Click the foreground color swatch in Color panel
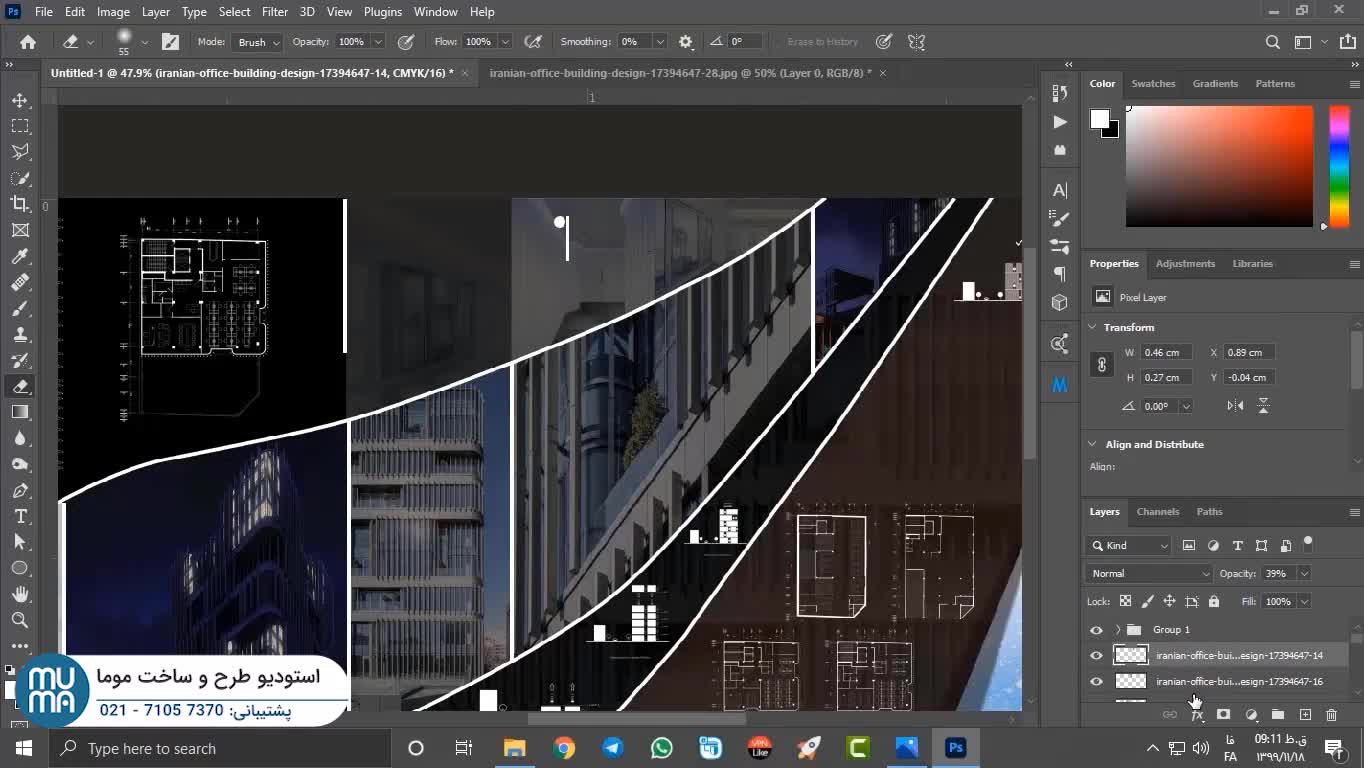 [x=1099, y=119]
